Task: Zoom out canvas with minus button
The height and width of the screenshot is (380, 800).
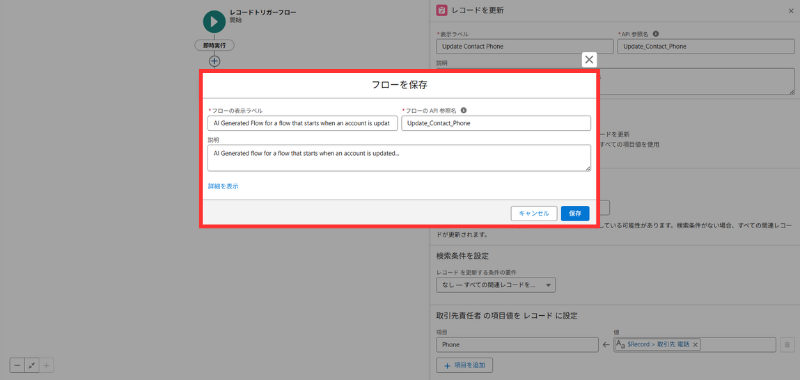Action: tap(17, 366)
